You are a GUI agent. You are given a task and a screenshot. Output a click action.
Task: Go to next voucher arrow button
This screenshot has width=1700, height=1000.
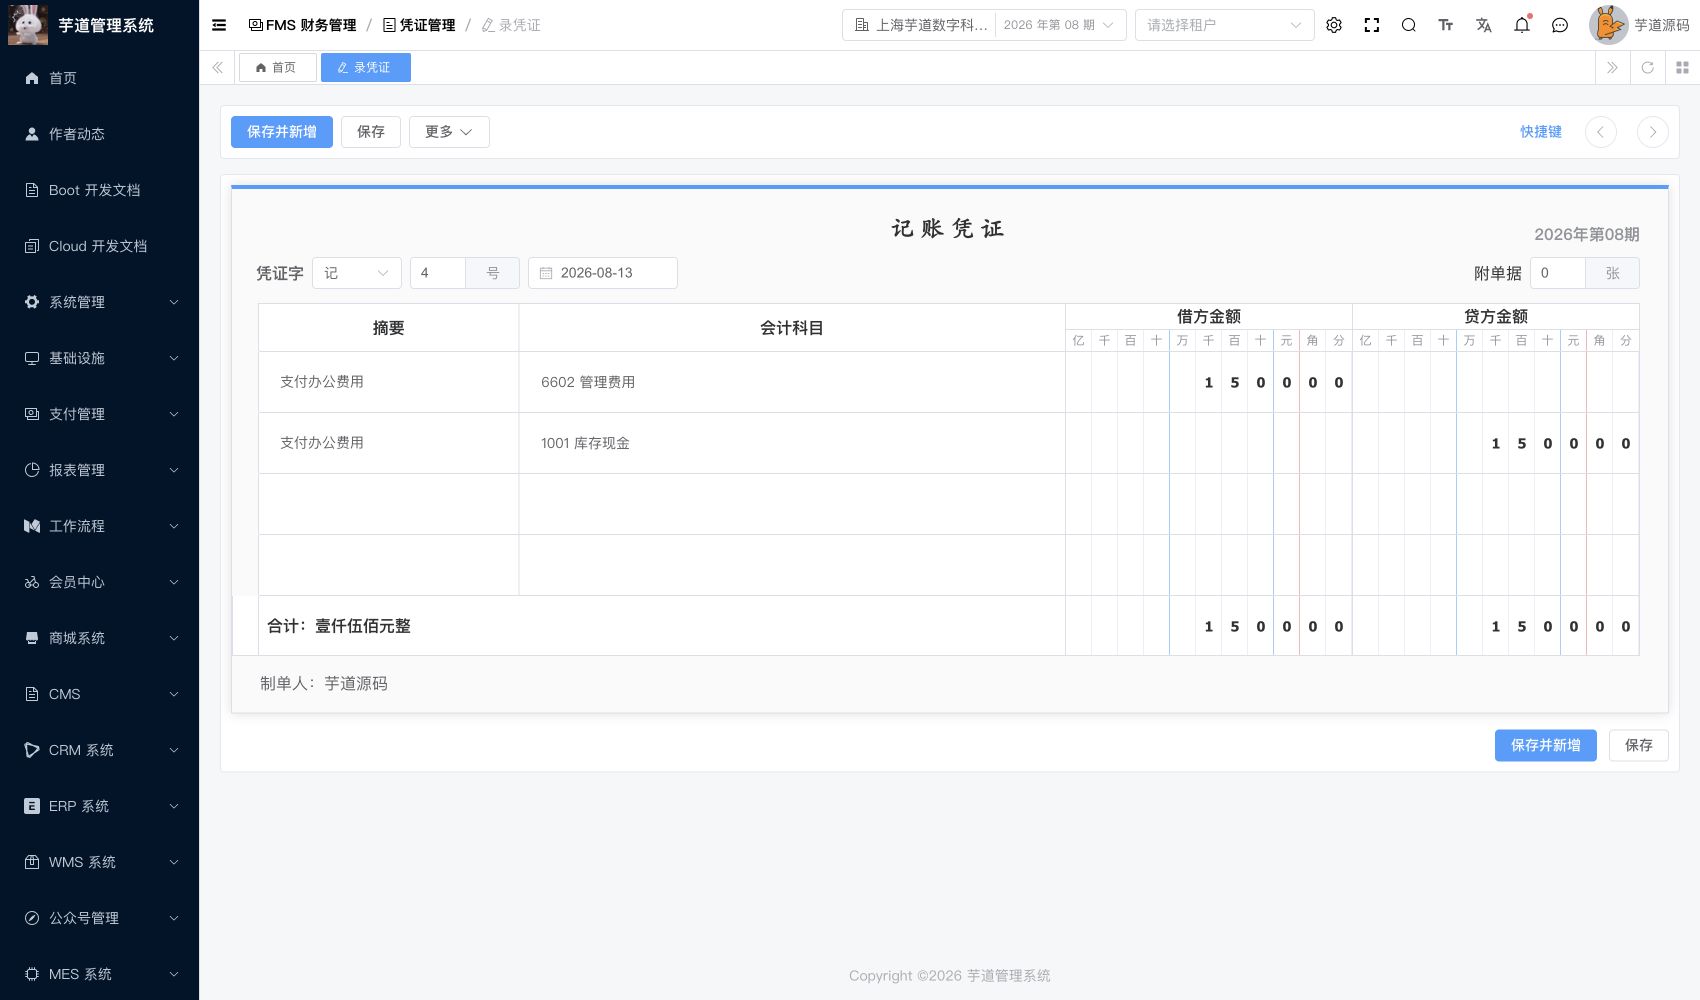click(x=1653, y=132)
